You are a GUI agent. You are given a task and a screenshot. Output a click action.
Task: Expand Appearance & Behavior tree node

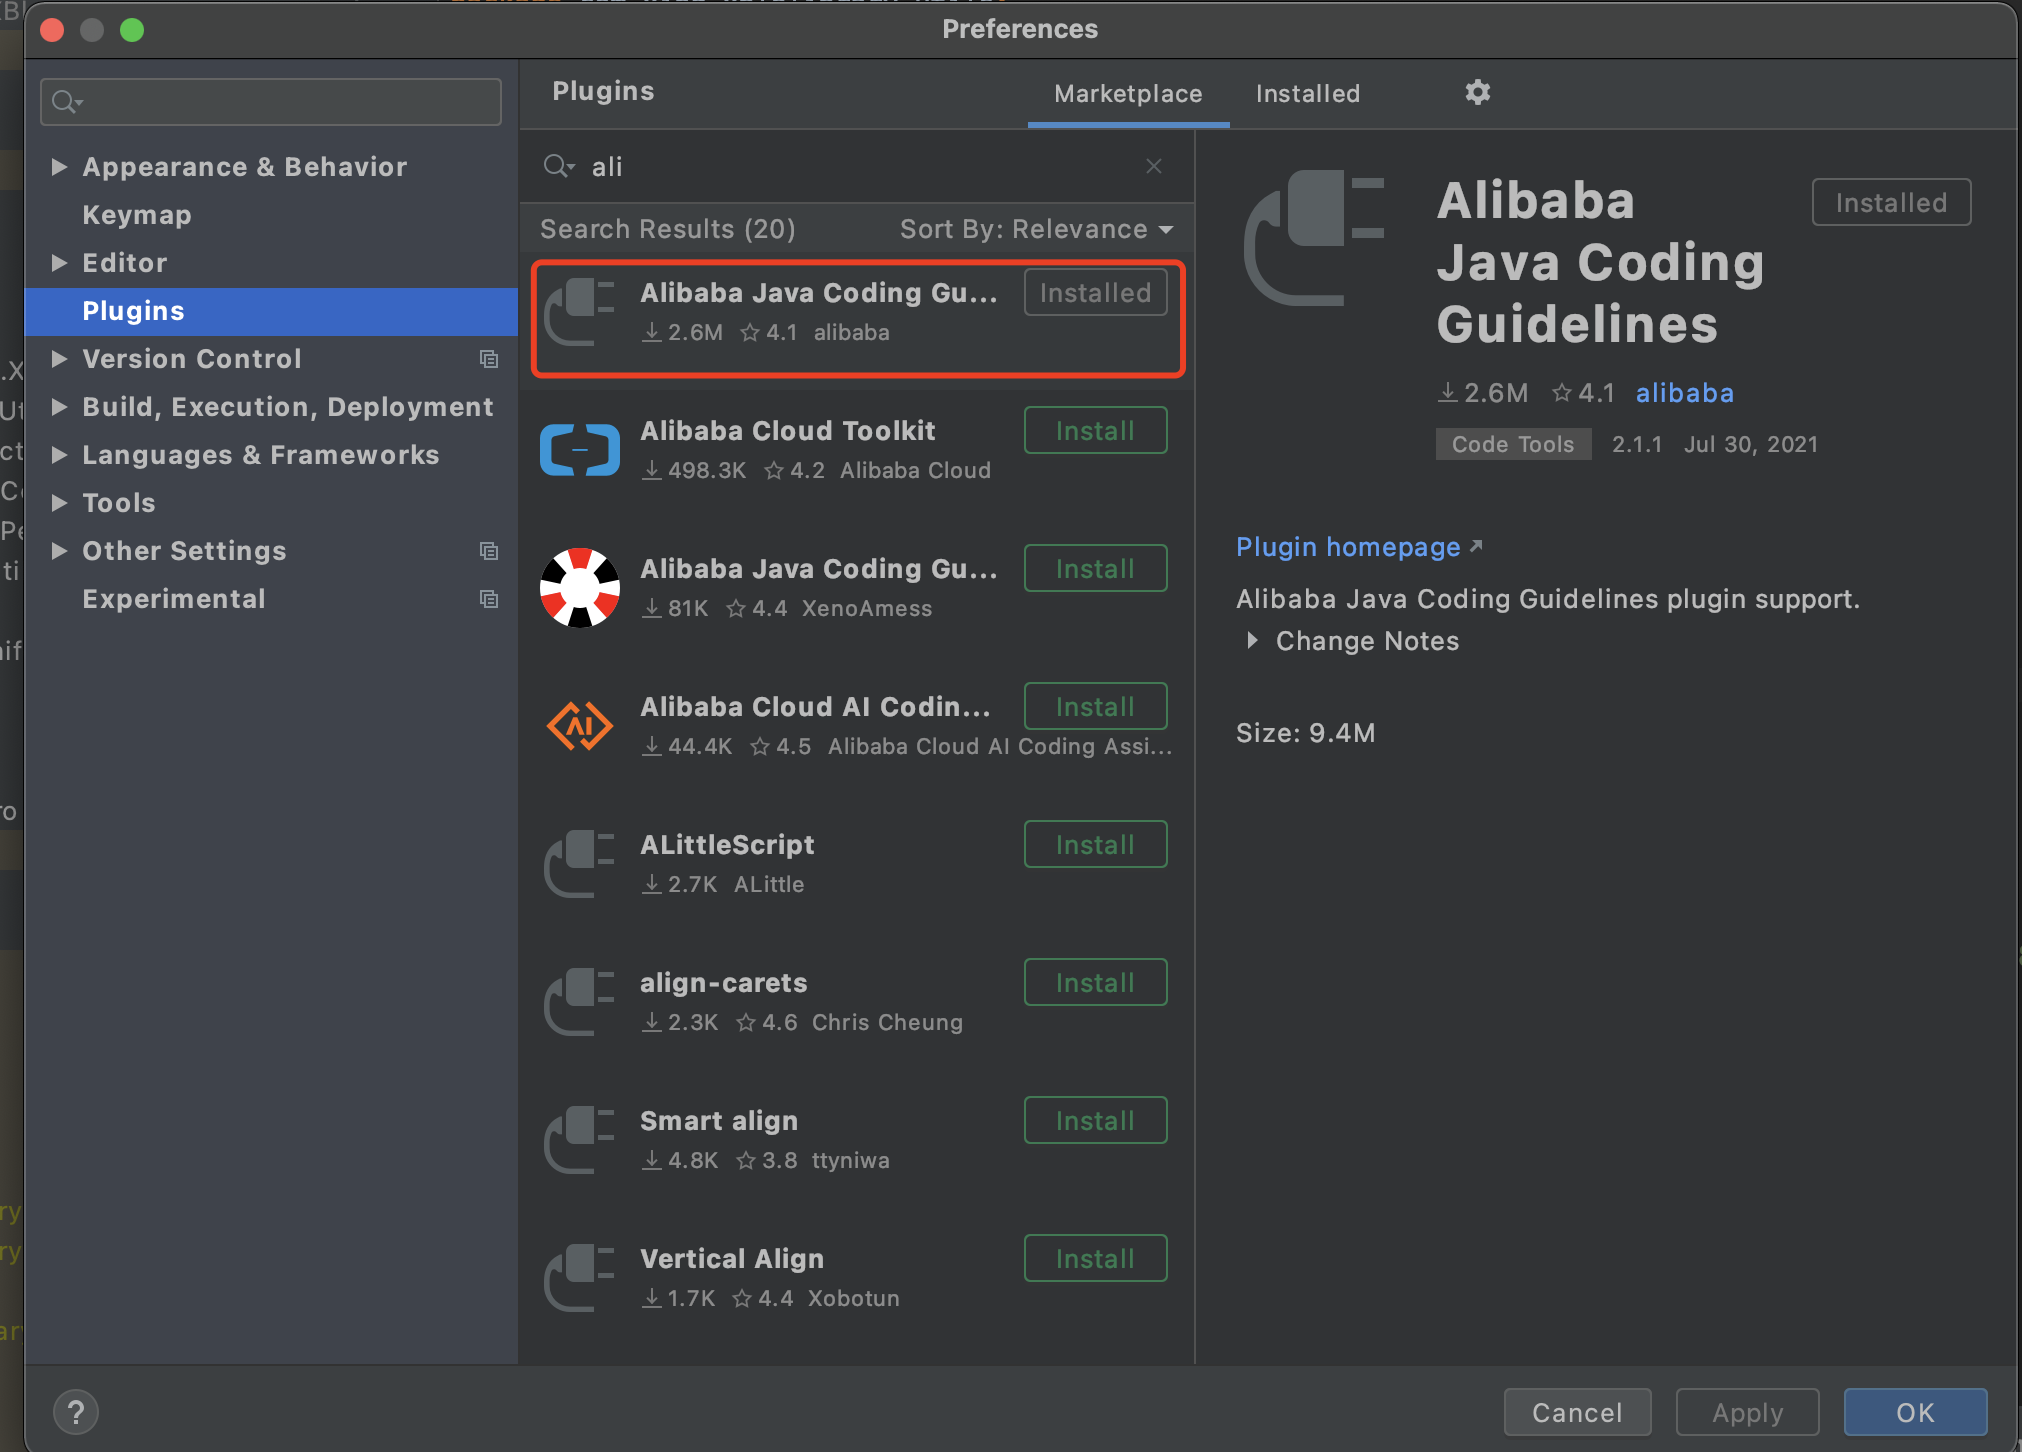tap(59, 167)
